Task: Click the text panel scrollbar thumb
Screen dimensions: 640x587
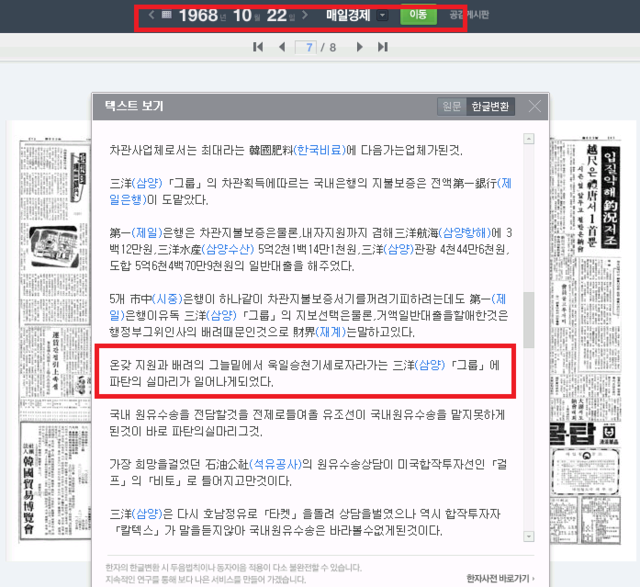Action: [x=529, y=320]
